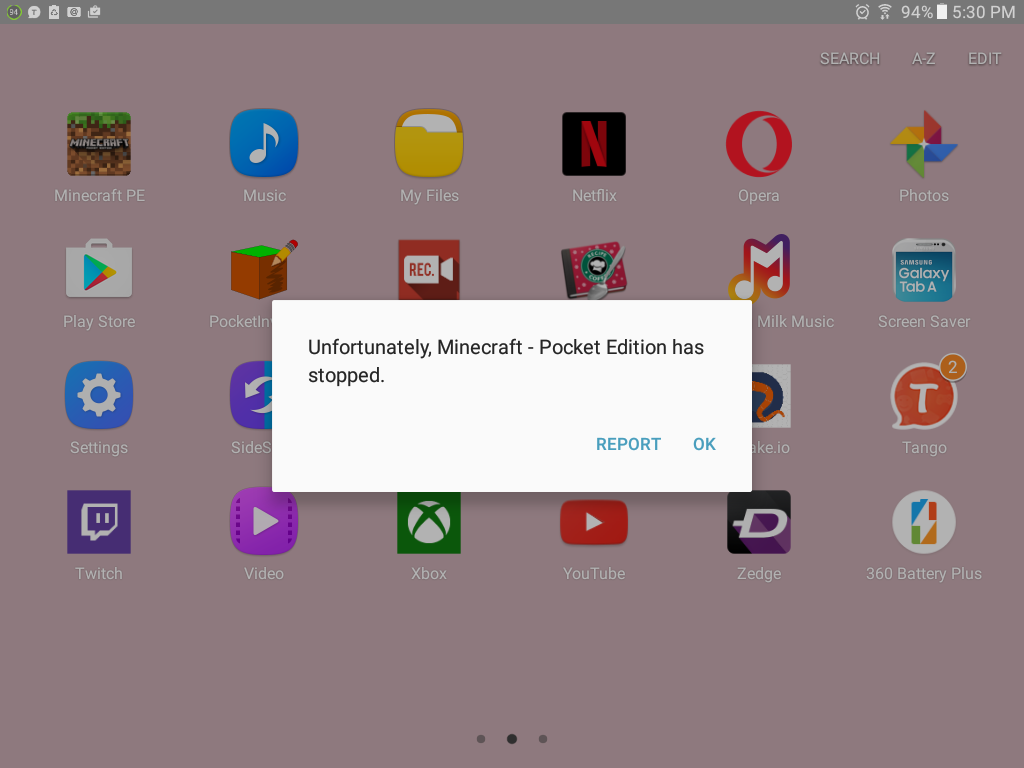Tap the Tango notification badge showing 2

coord(952,367)
